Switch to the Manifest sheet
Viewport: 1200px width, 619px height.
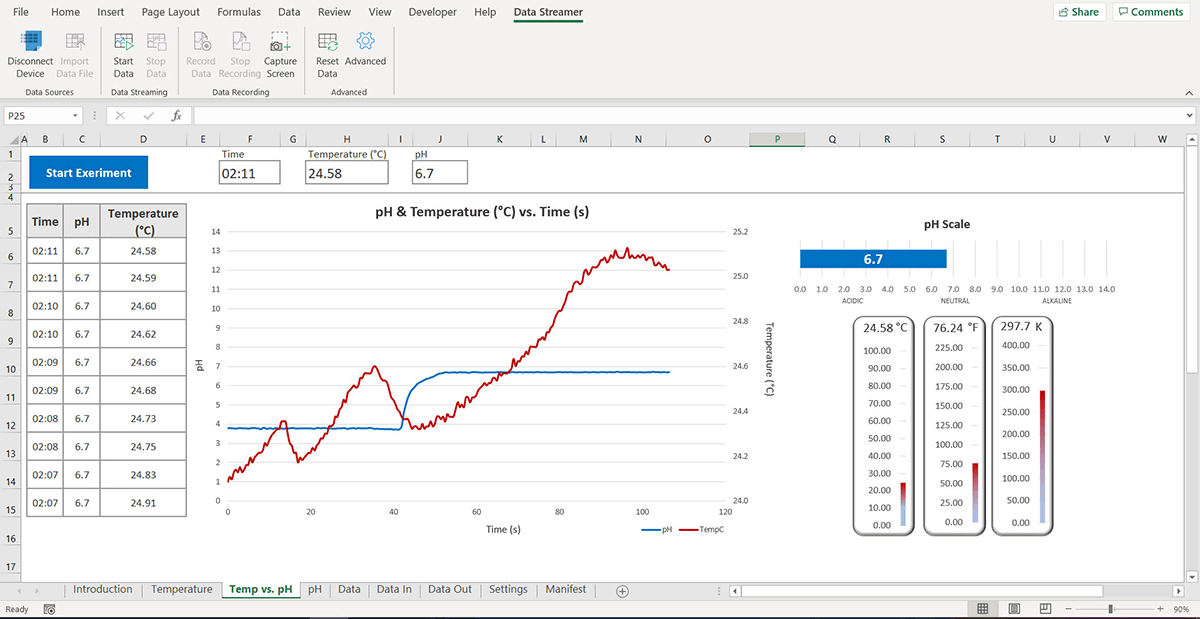[x=566, y=590]
